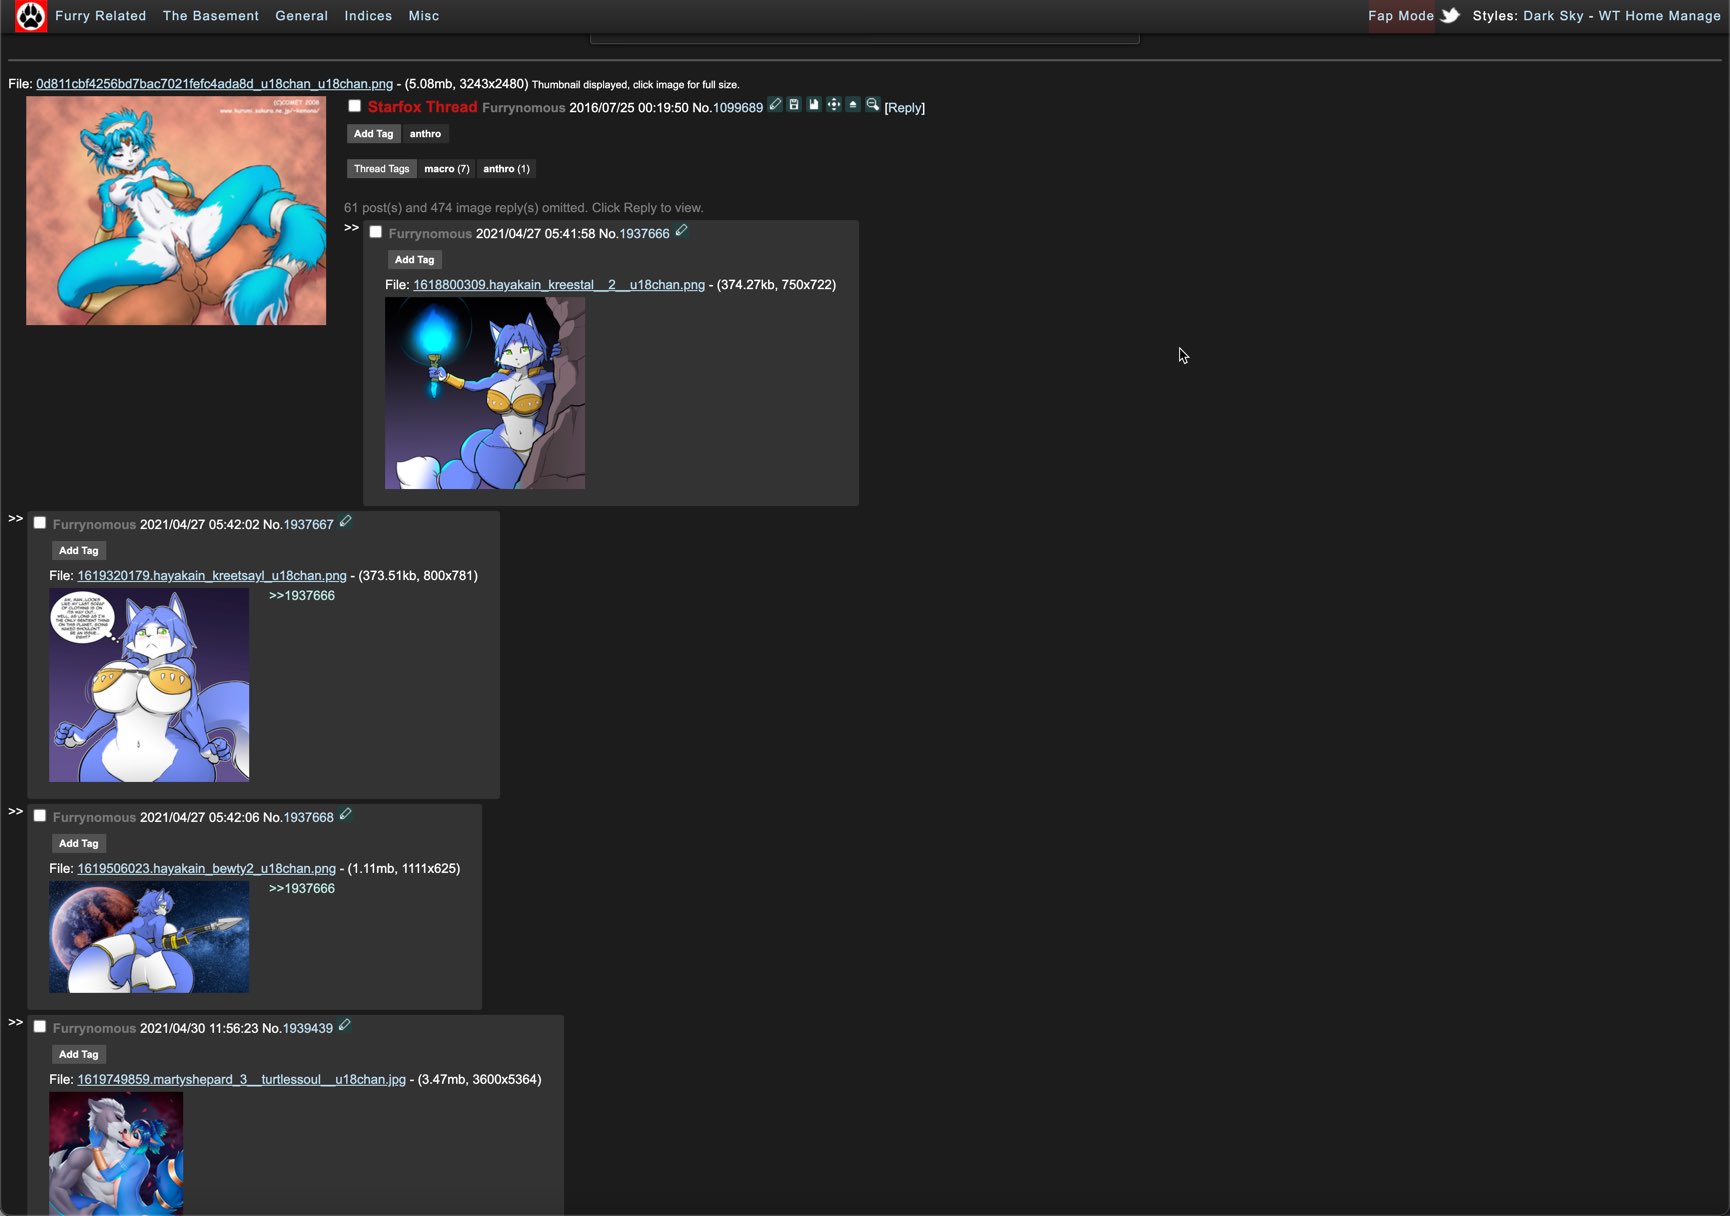The image size is (1730, 1216).
Task: Open the Indices menu
Action: coord(368,16)
